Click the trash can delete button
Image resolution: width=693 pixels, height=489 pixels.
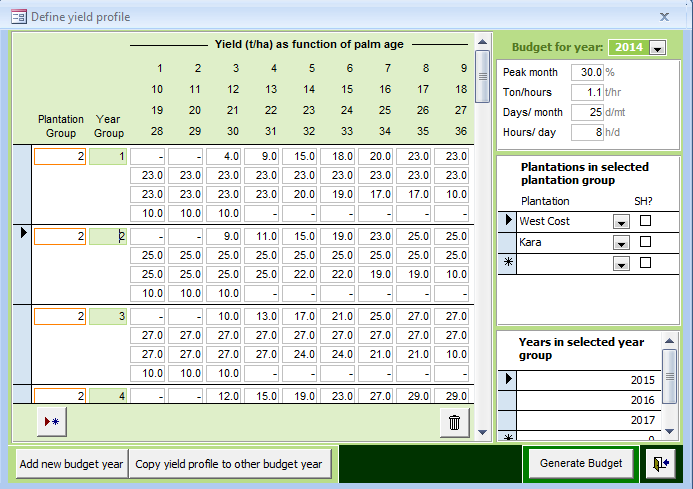pos(454,423)
